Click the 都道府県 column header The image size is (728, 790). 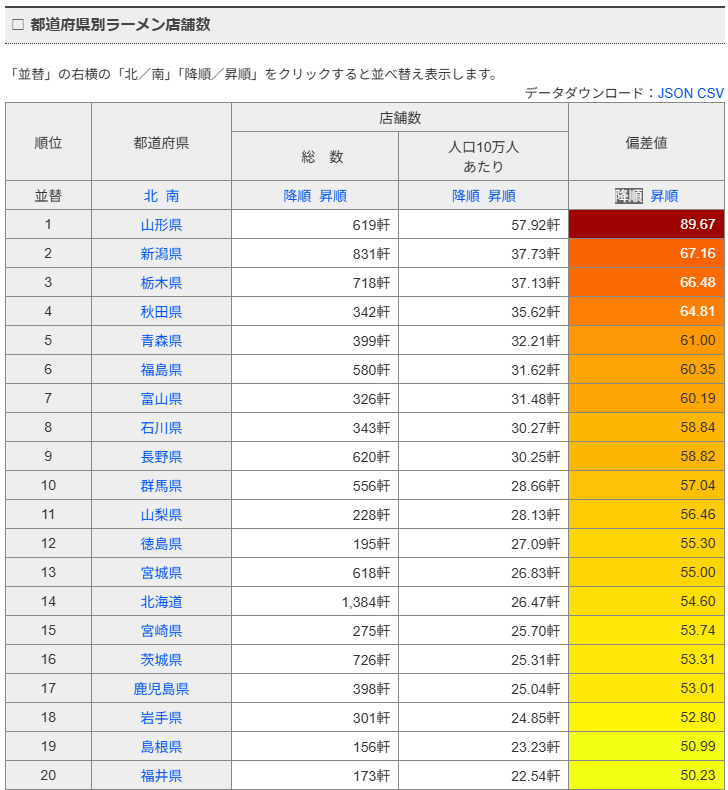click(161, 142)
